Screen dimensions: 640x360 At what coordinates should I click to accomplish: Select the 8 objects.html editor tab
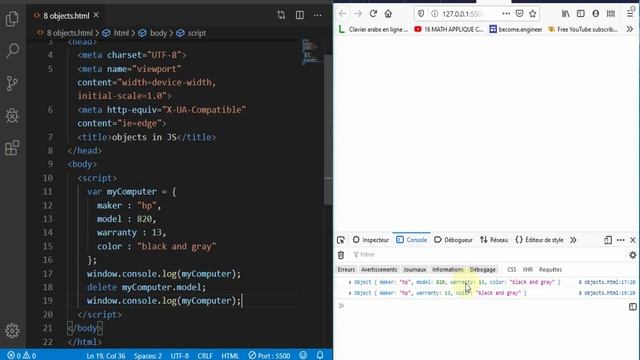[x=66, y=16]
